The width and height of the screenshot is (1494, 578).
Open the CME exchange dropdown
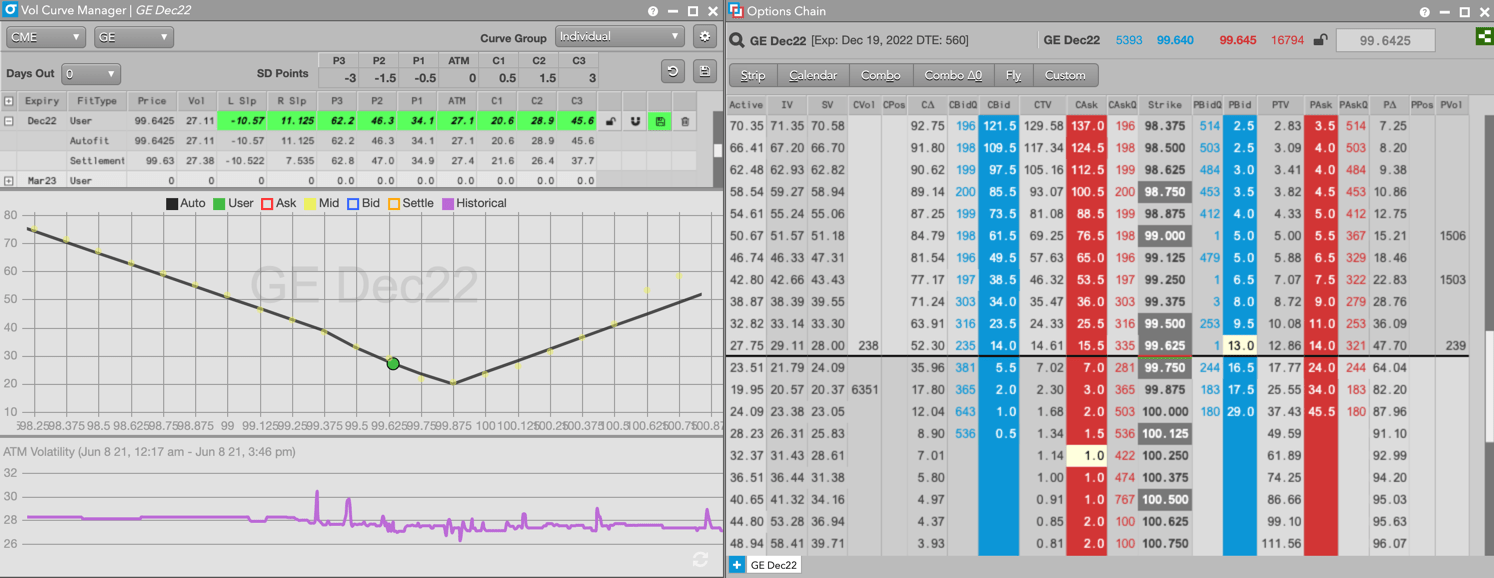point(45,37)
